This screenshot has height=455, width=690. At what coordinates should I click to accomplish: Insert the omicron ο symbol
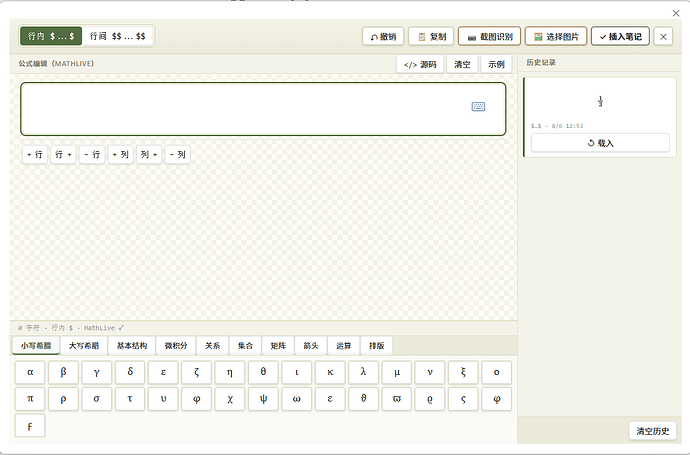tap(496, 372)
